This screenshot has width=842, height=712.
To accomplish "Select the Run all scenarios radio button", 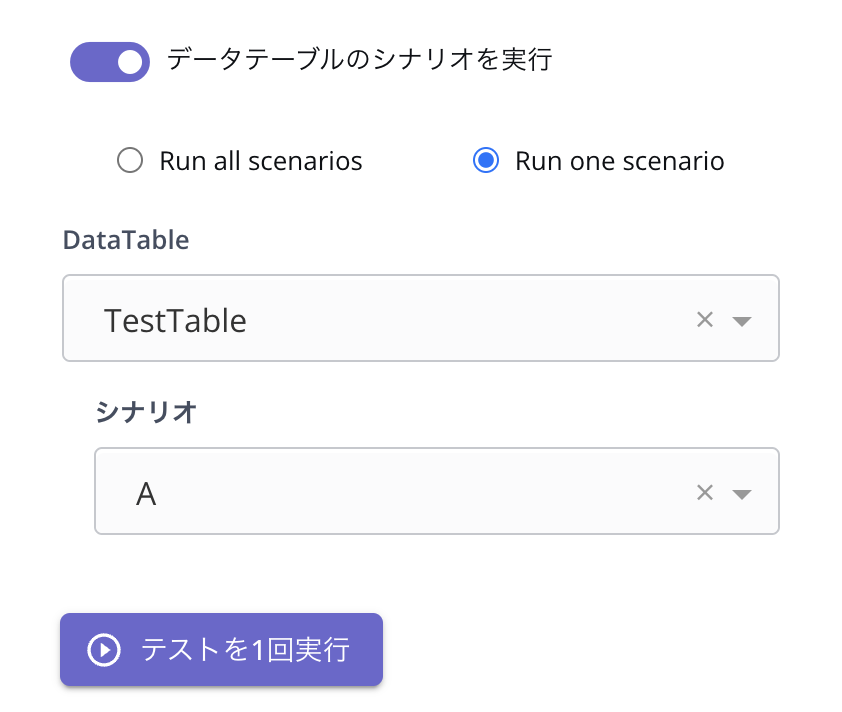I will coord(130,161).
